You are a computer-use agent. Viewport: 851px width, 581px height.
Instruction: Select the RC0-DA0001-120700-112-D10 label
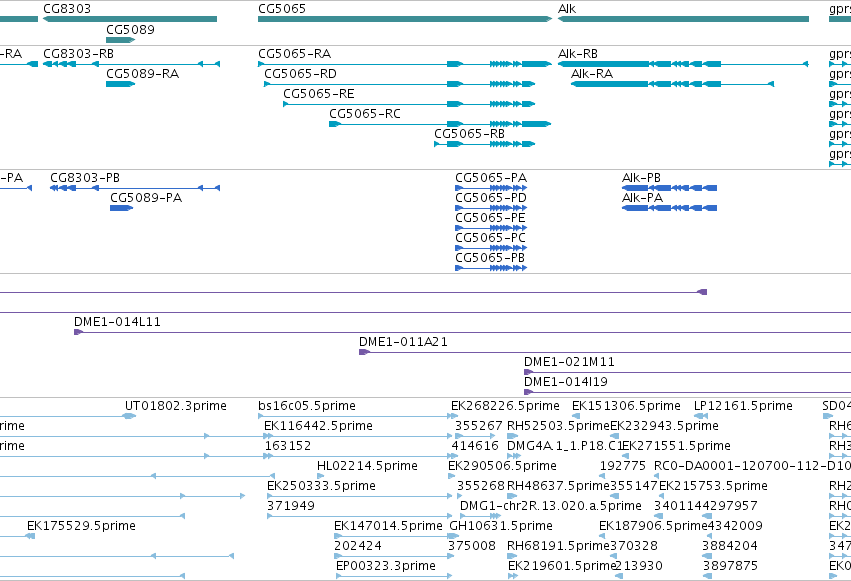click(752, 466)
